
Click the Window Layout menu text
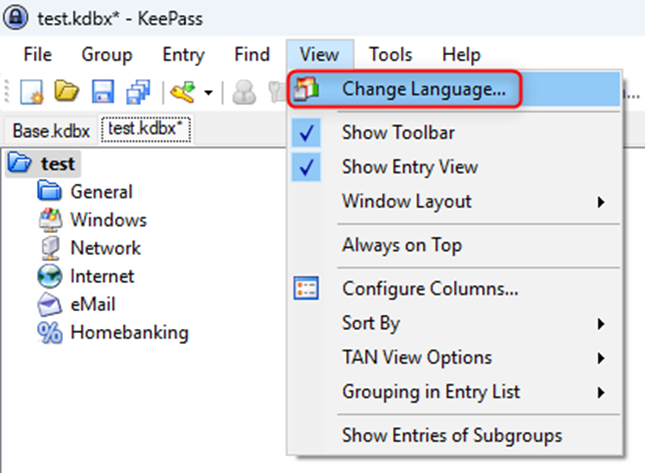pos(407,202)
